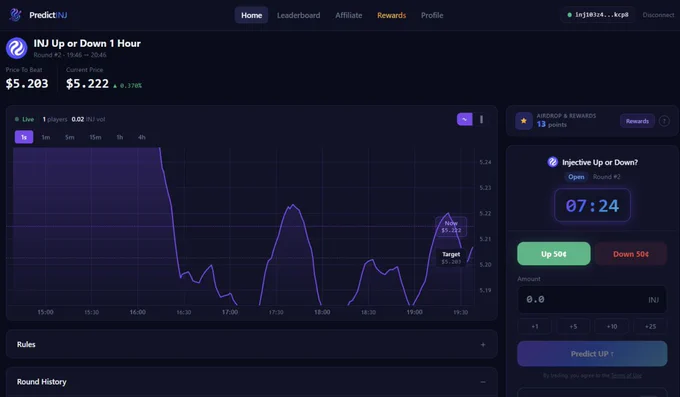Click Disconnect wallet
This screenshot has height=397, width=680.
pyautogui.click(x=658, y=15)
